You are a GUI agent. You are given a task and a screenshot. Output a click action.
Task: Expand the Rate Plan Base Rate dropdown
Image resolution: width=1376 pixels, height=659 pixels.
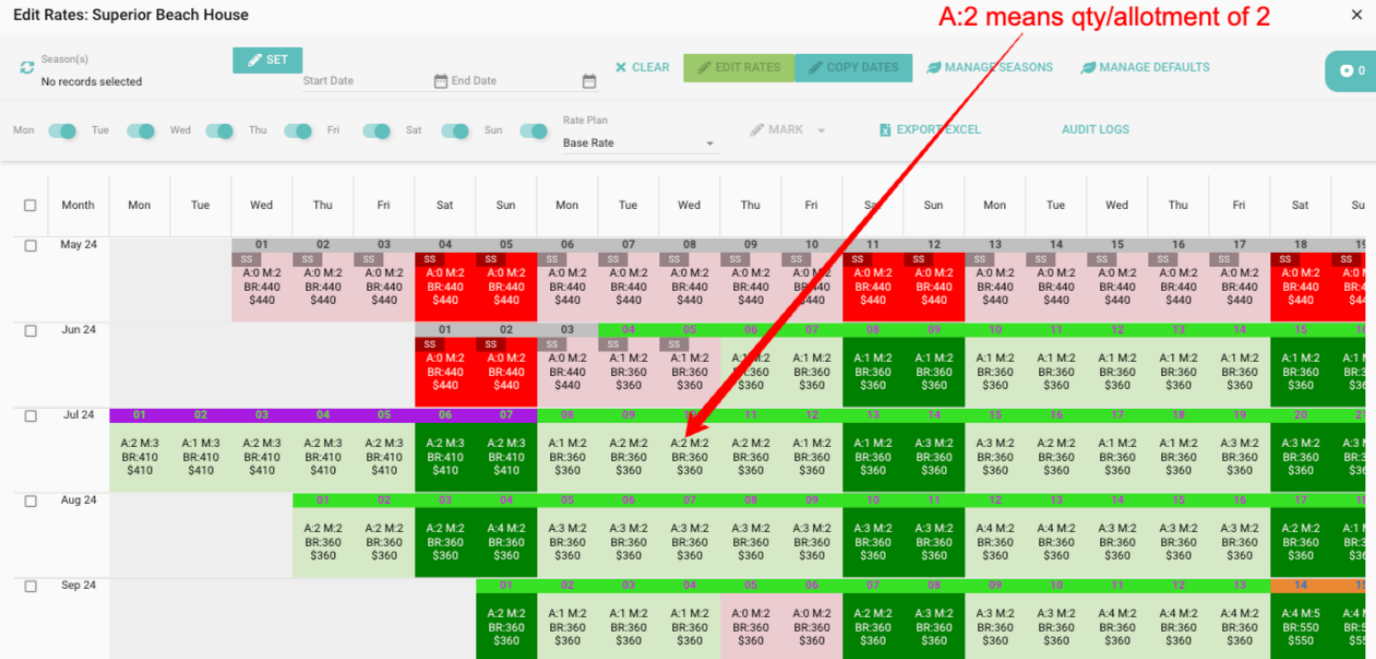click(x=710, y=144)
